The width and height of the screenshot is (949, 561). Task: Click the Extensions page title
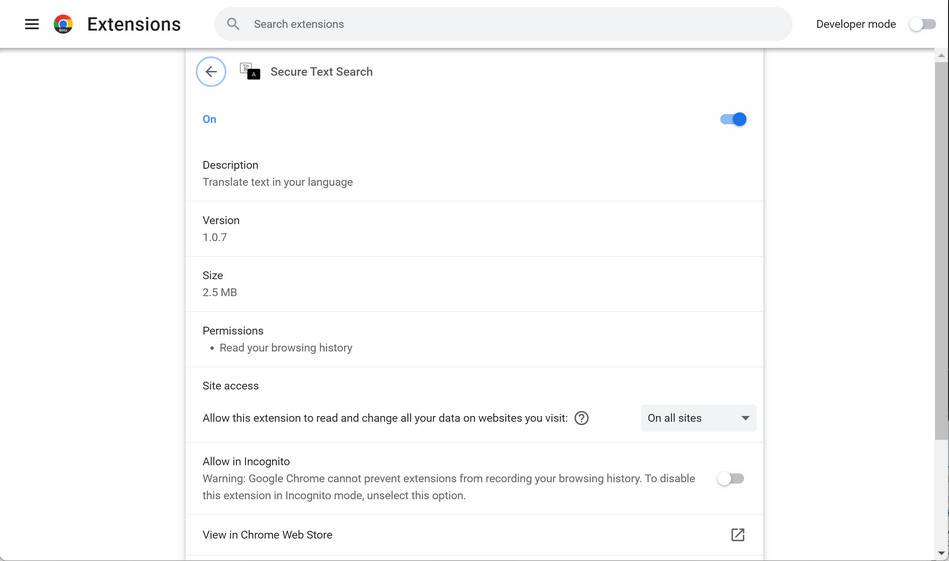coord(134,24)
